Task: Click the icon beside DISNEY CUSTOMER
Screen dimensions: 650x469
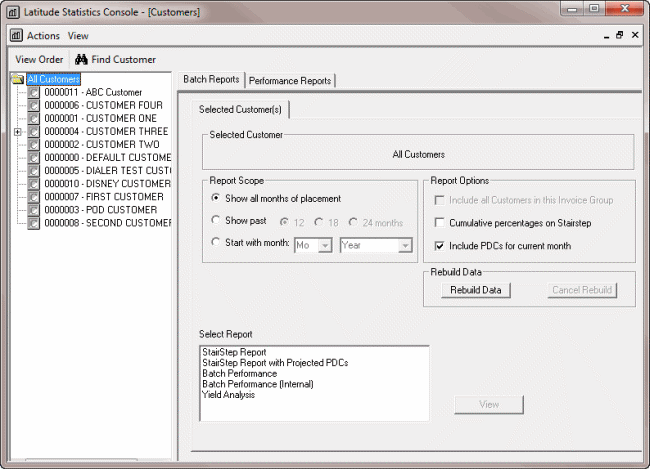Action: click(34, 184)
